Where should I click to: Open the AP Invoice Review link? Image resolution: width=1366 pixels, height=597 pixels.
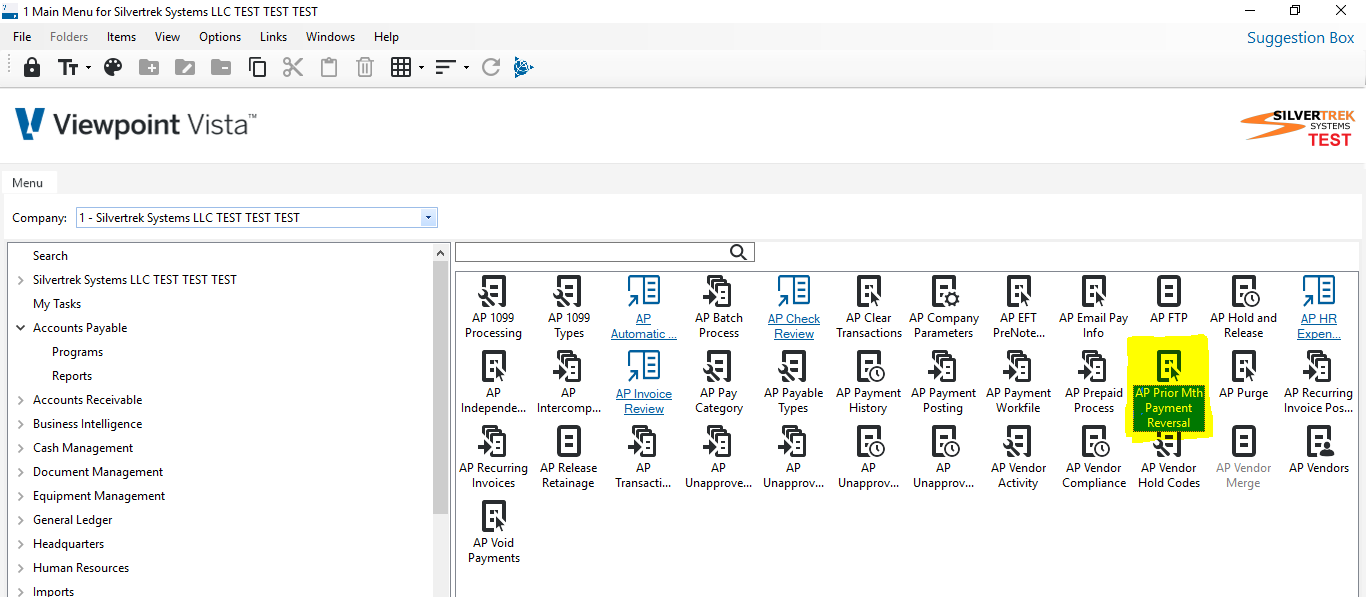click(644, 383)
